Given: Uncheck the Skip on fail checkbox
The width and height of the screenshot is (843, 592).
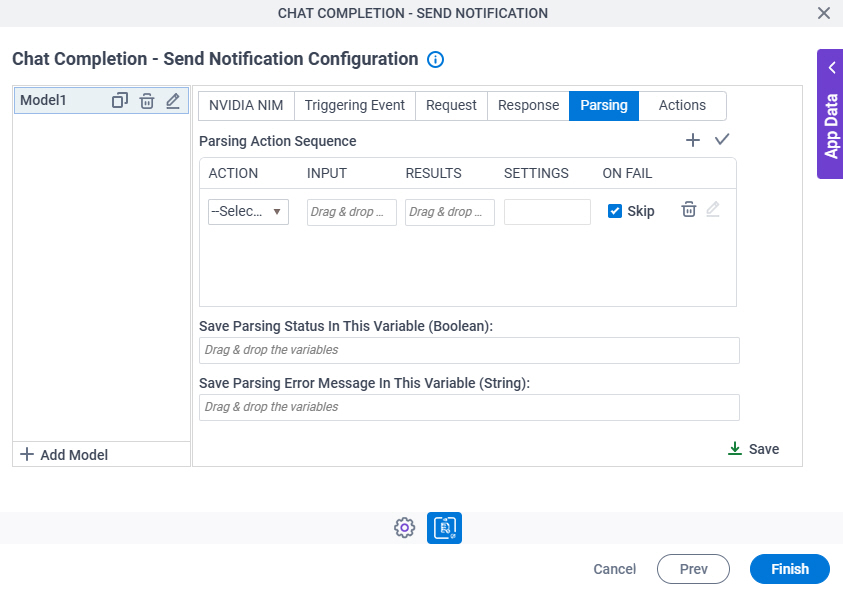Looking at the screenshot, I should click(615, 211).
